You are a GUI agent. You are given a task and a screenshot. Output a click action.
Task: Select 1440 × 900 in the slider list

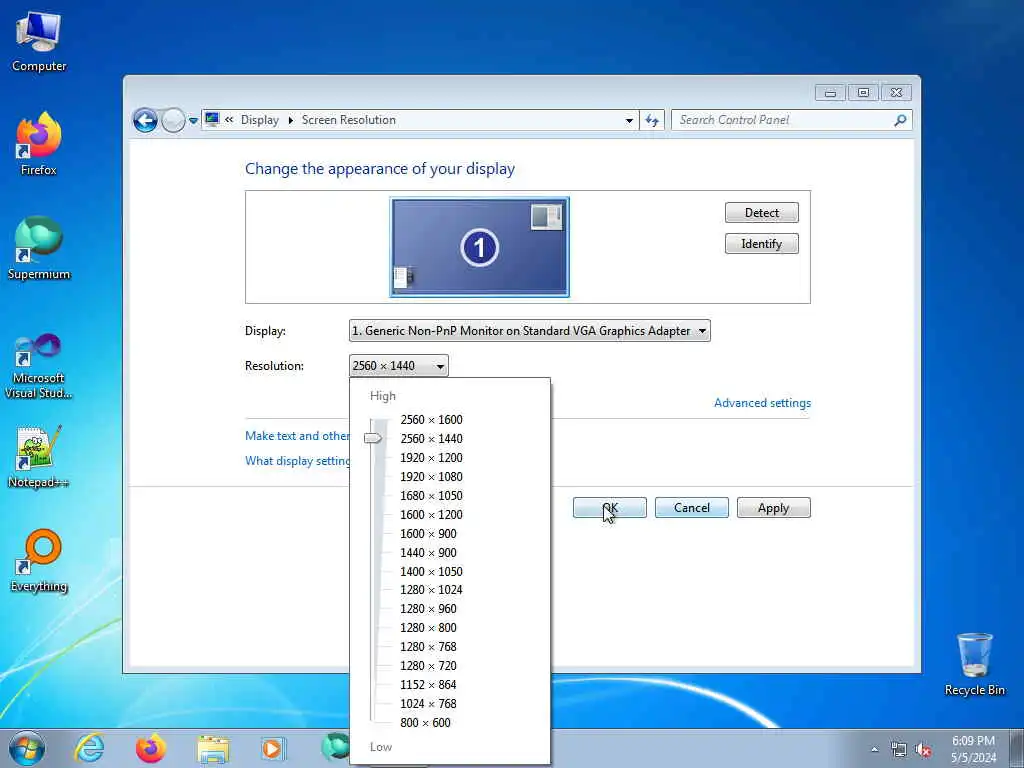(428, 552)
